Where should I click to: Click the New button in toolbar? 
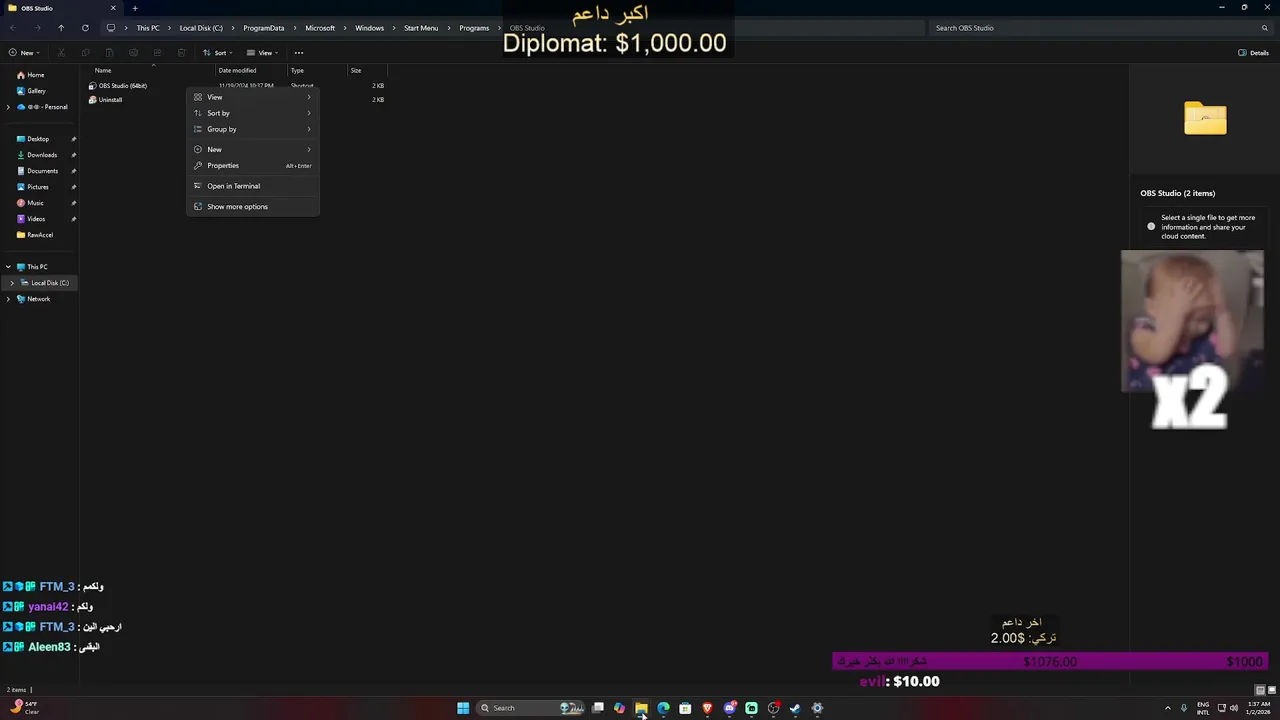click(23, 53)
